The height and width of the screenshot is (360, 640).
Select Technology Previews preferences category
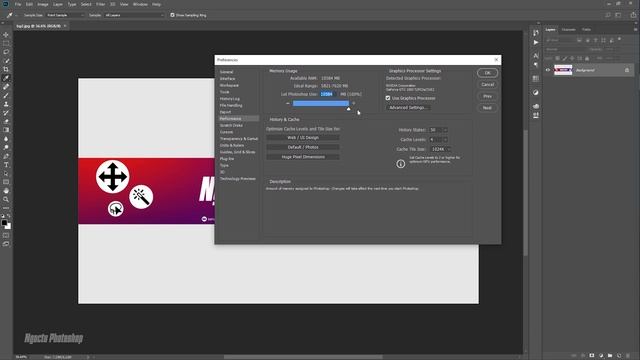click(x=238, y=179)
